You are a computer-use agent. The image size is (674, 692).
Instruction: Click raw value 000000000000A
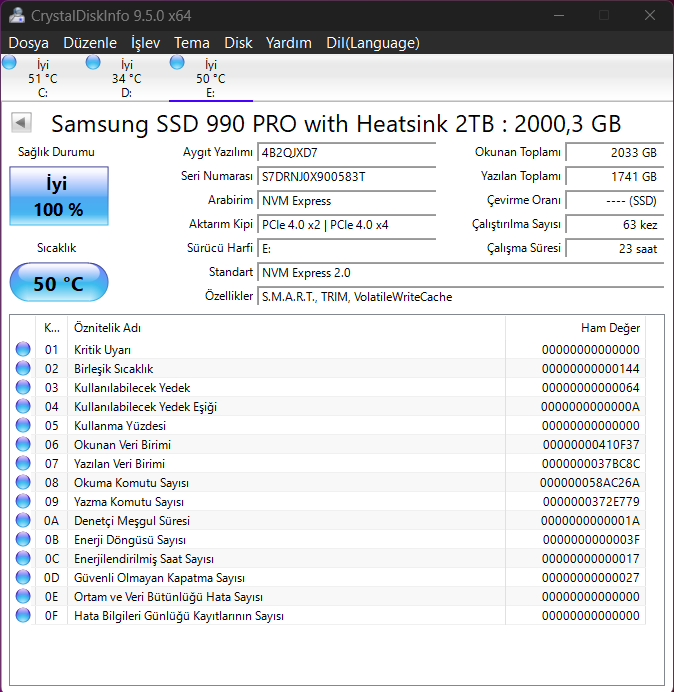(590, 406)
